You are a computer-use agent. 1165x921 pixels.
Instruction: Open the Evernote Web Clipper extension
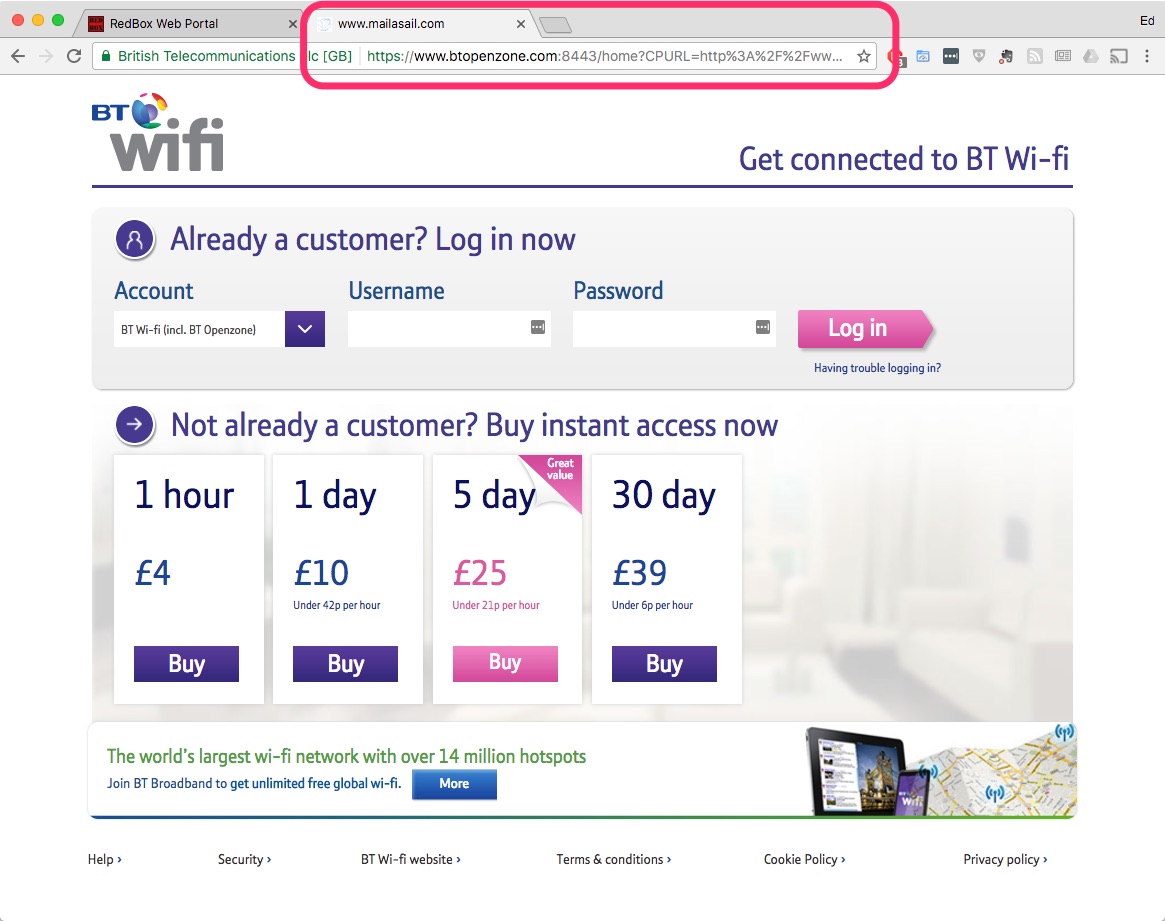pyautogui.click(x=1006, y=56)
